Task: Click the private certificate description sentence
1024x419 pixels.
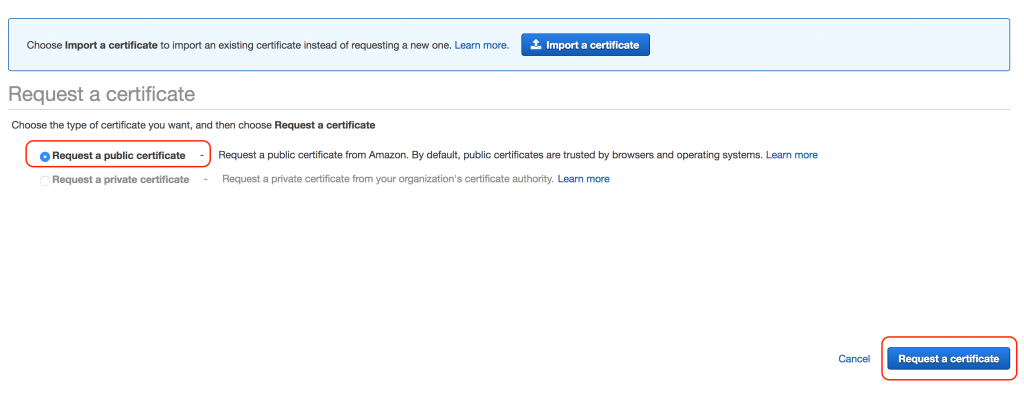Action: click(388, 179)
